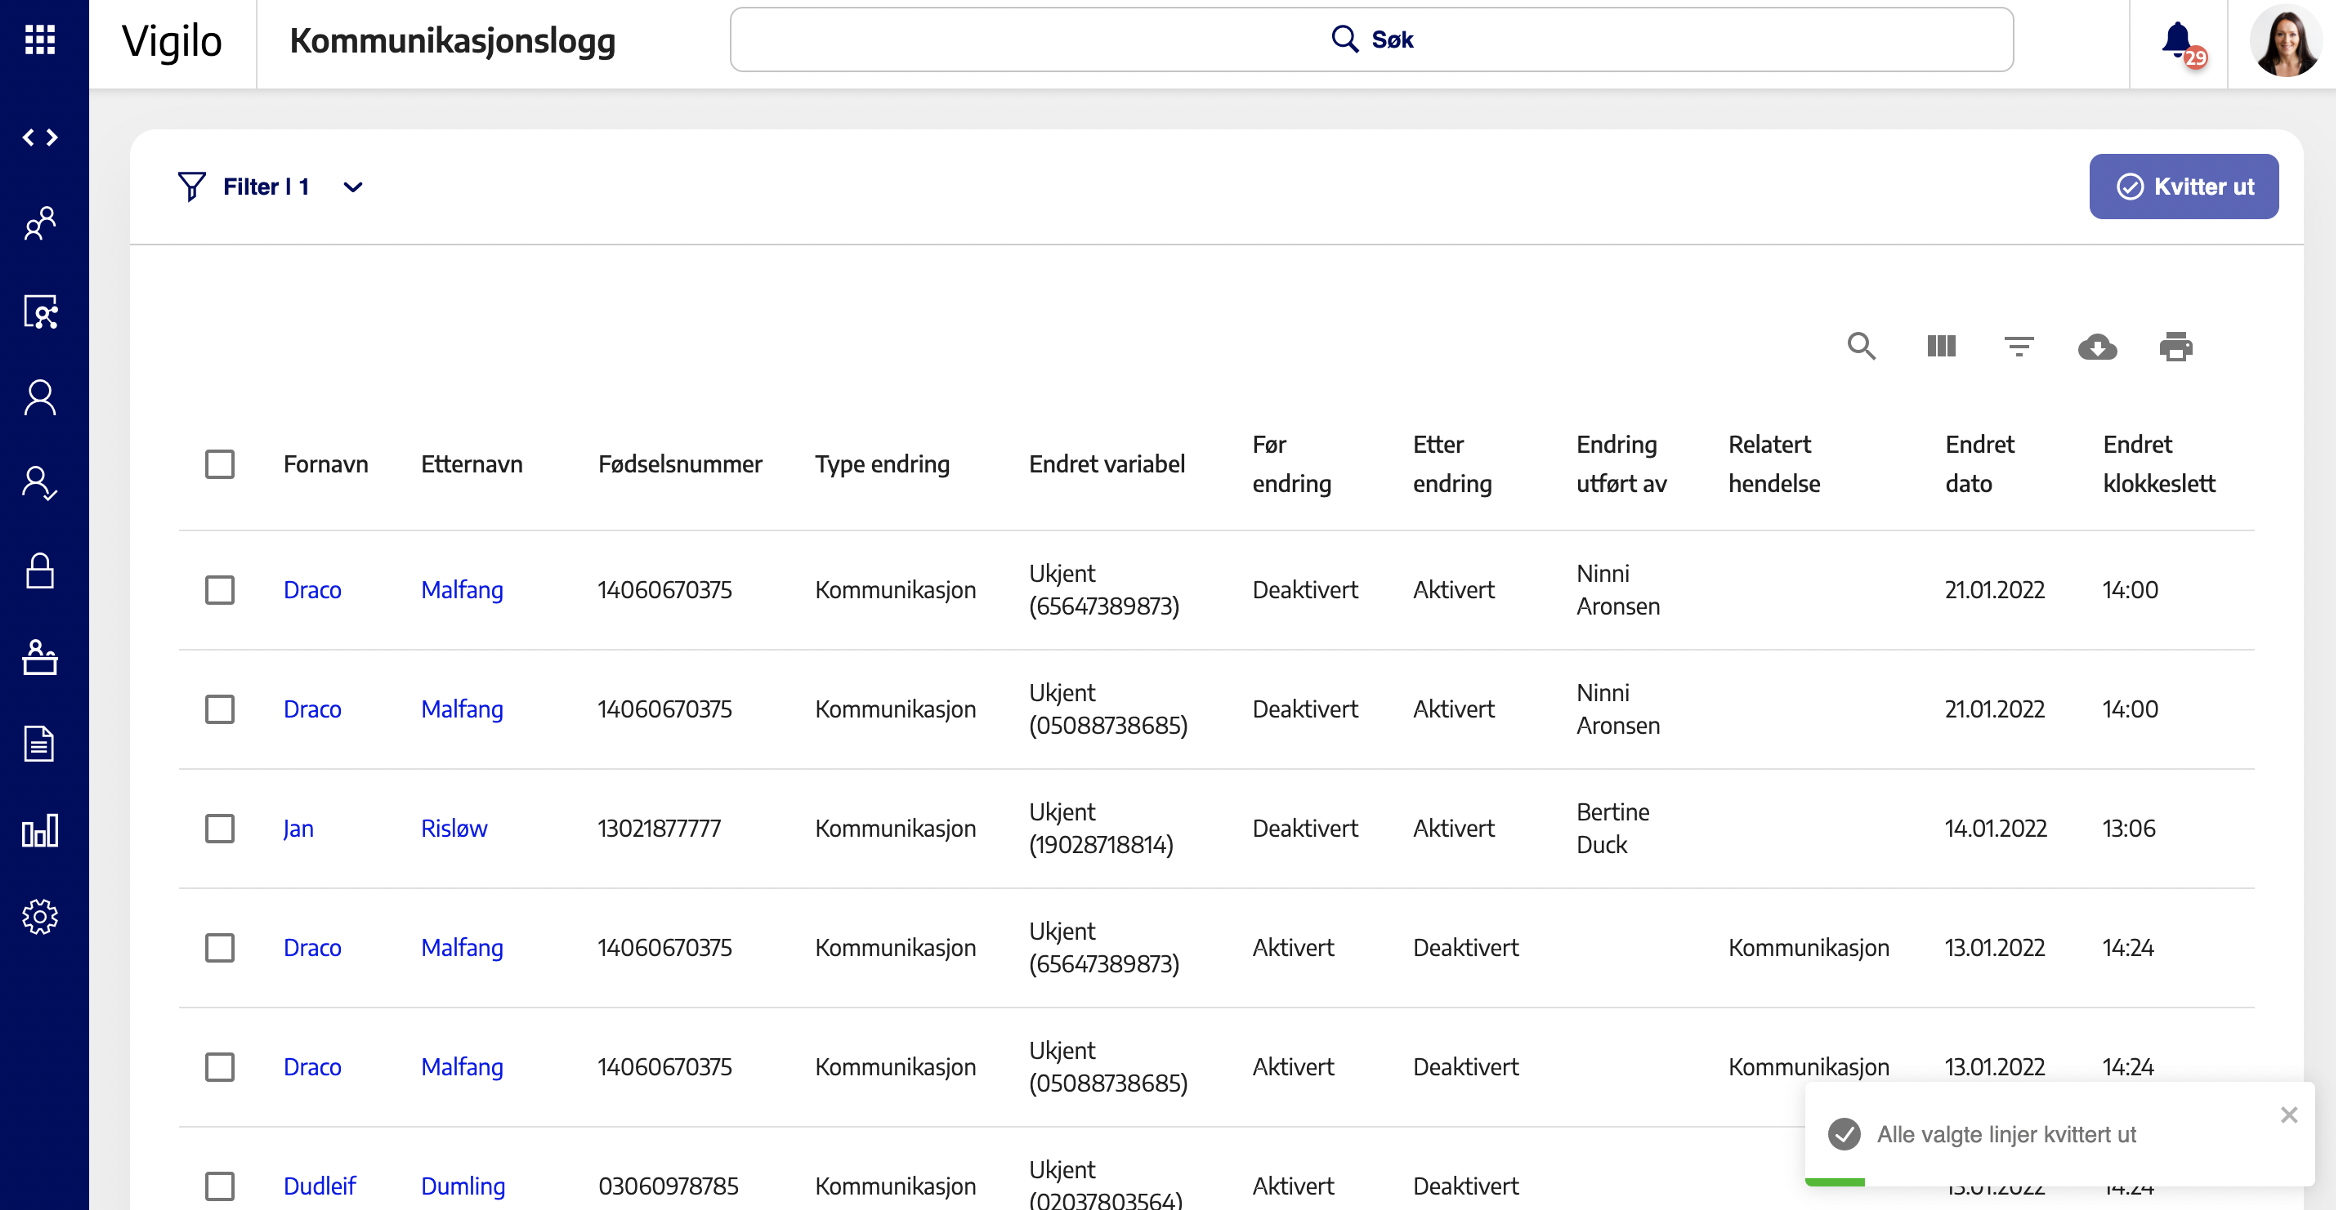2336x1210 pixels.
Task: Click the table search magnifier icon
Action: (1861, 347)
